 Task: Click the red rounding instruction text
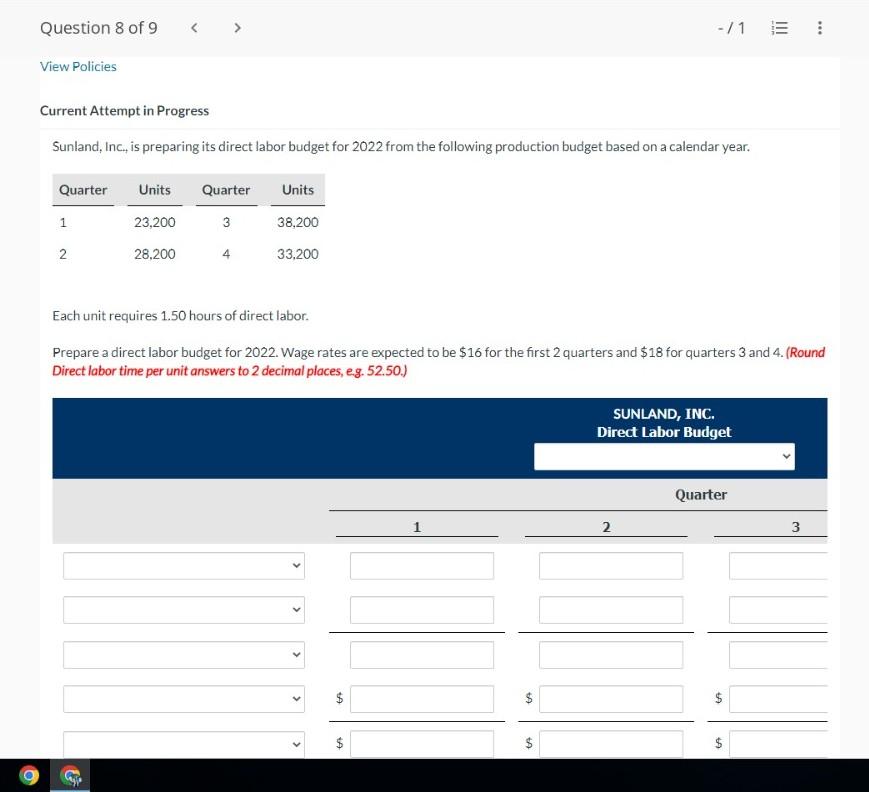click(438, 361)
